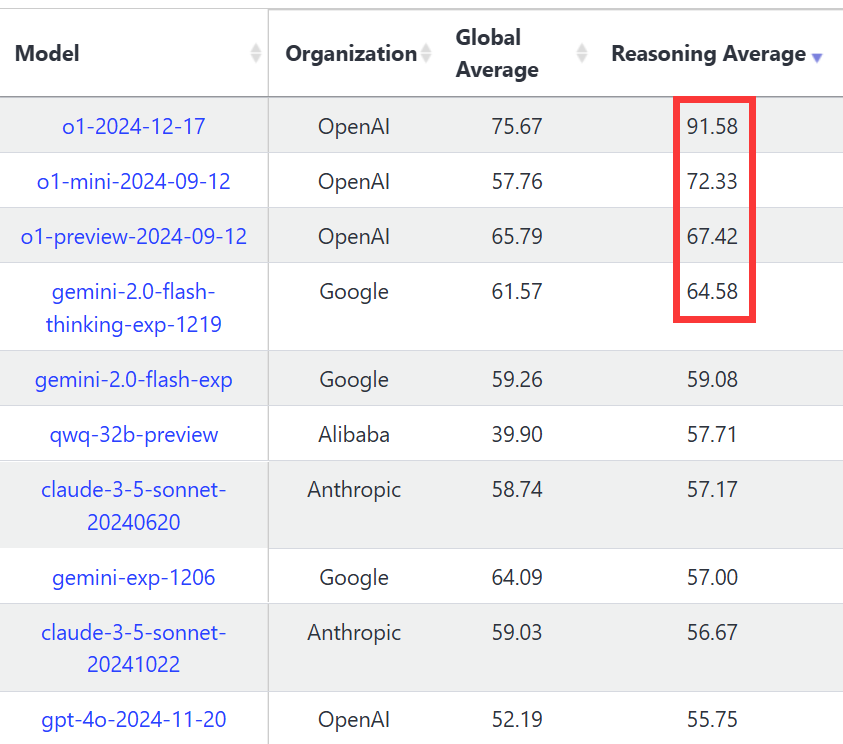The width and height of the screenshot is (843, 744).
Task: Select the 59.26 global average cell
Action: [517, 380]
